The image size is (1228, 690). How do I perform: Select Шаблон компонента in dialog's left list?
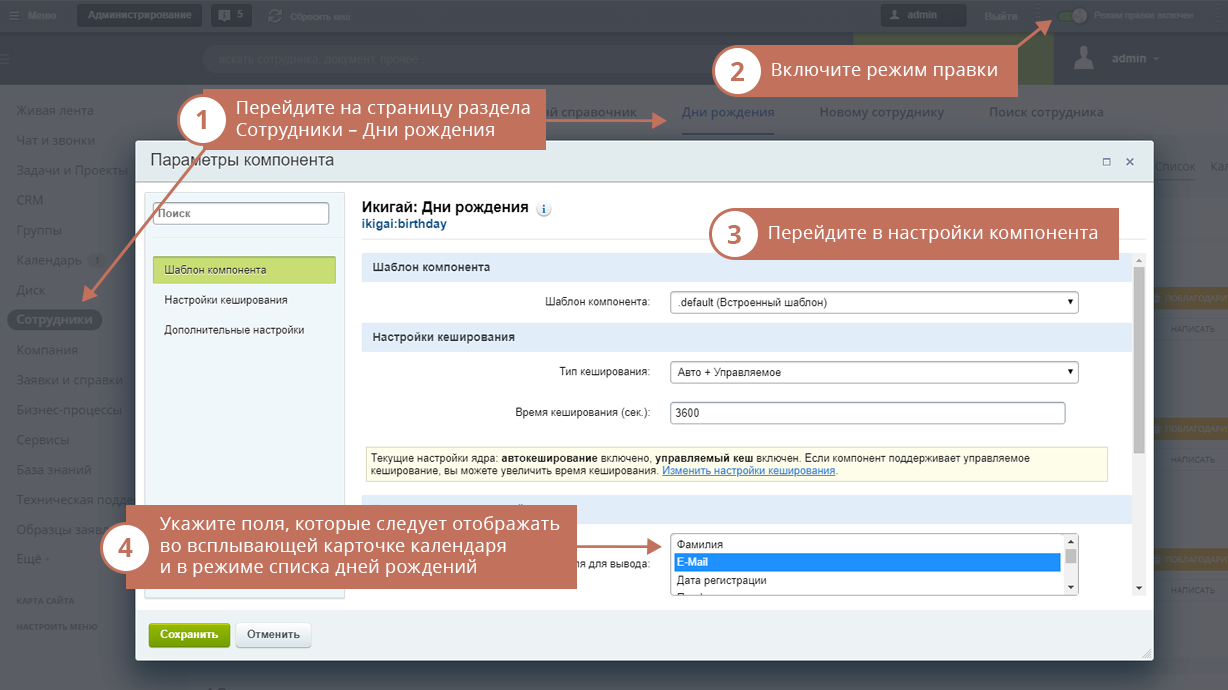[x=244, y=270]
